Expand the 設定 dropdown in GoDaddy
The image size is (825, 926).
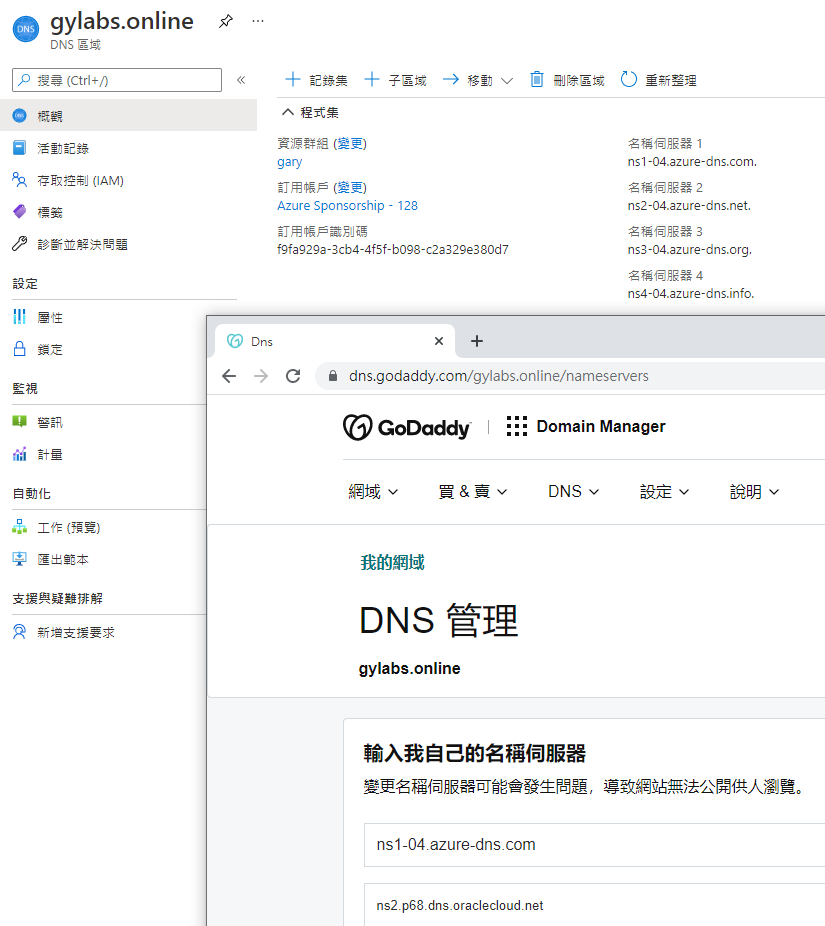click(664, 491)
